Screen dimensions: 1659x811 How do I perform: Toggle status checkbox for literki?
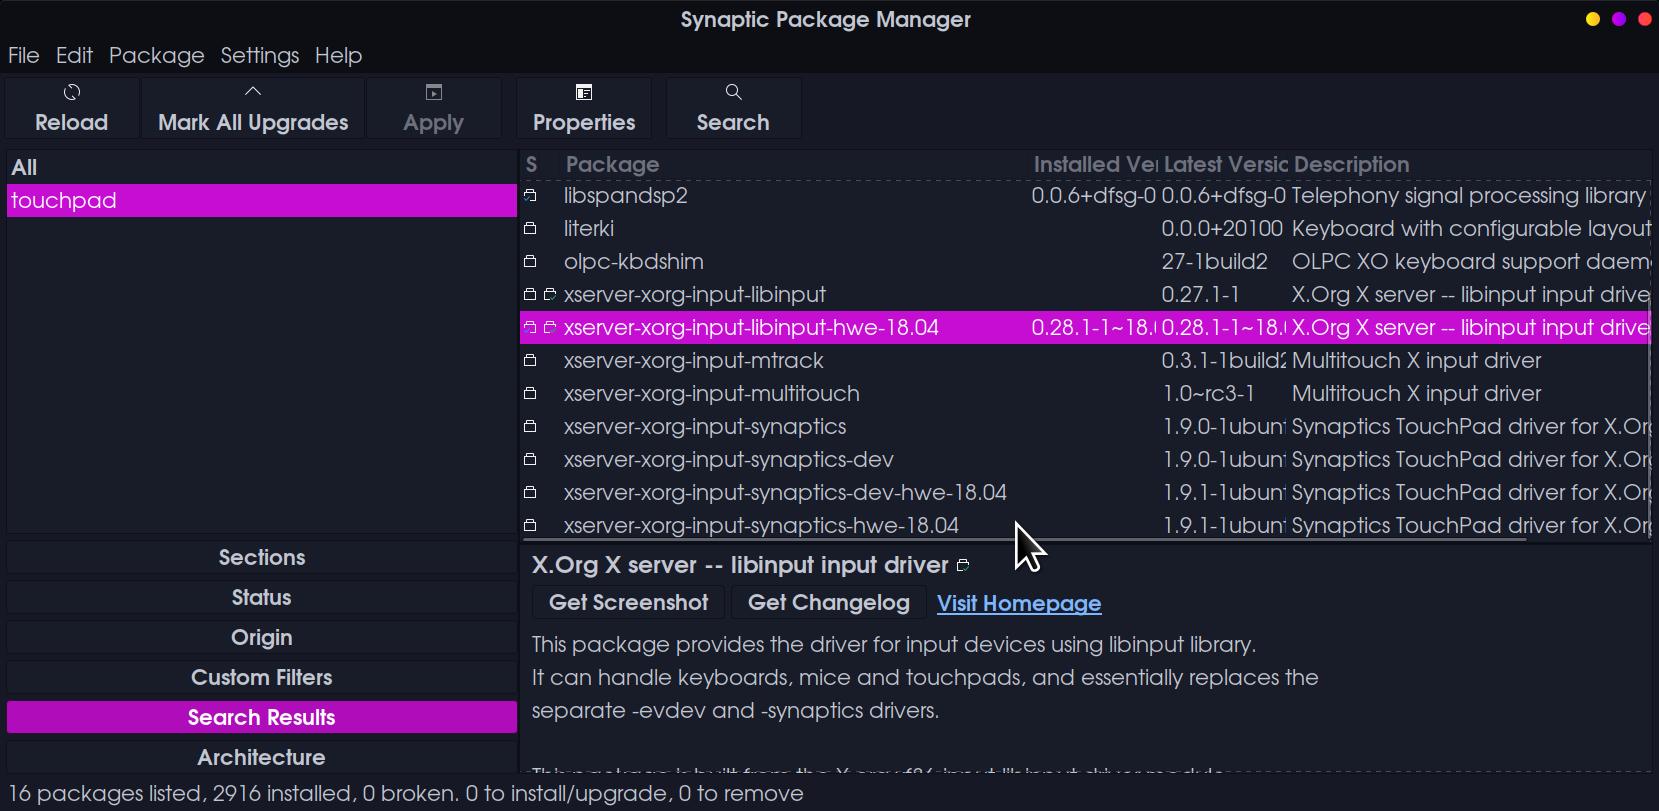click(530, 228)
